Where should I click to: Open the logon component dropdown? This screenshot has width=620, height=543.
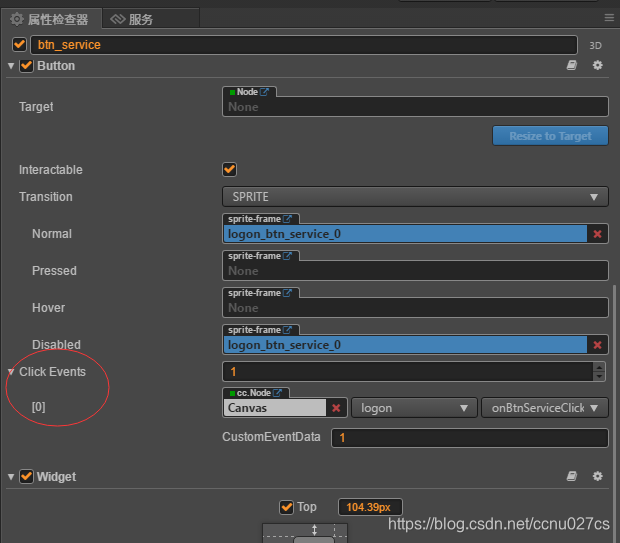click(414, 408)
